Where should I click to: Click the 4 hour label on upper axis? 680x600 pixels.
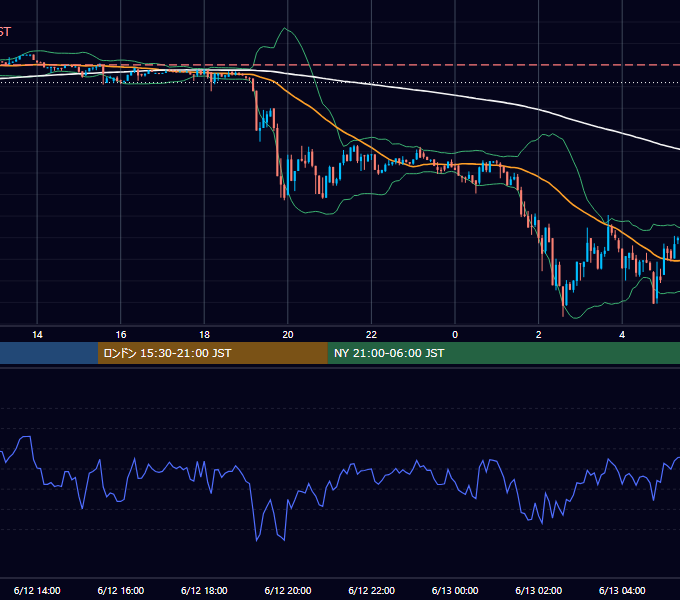point(622,335)
